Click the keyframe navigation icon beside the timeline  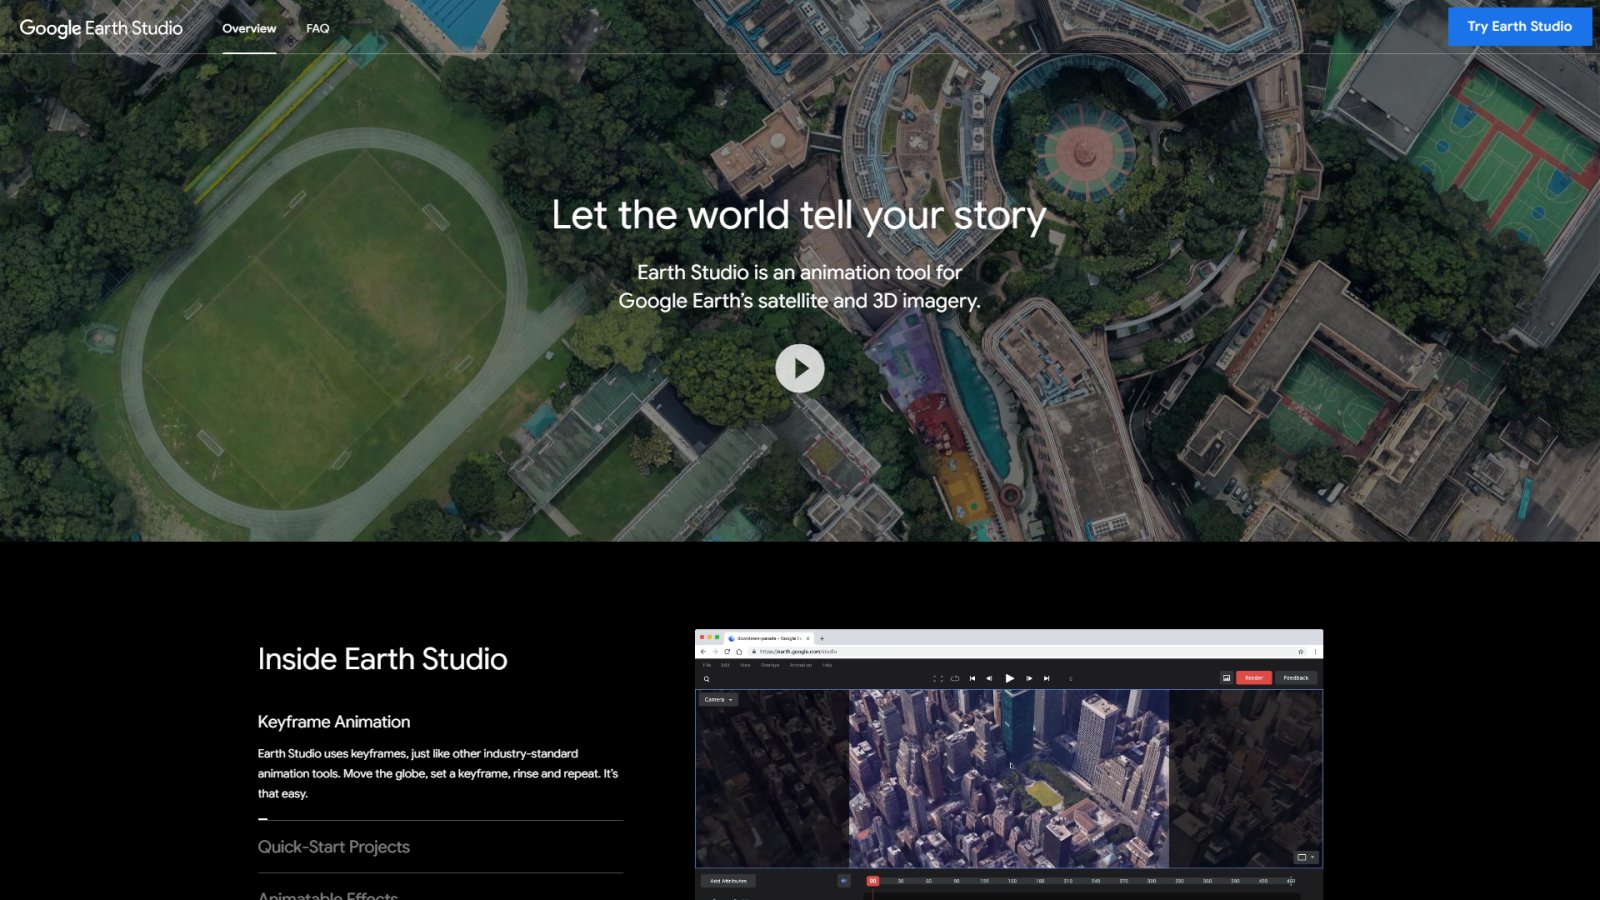(x=844, y=881)
